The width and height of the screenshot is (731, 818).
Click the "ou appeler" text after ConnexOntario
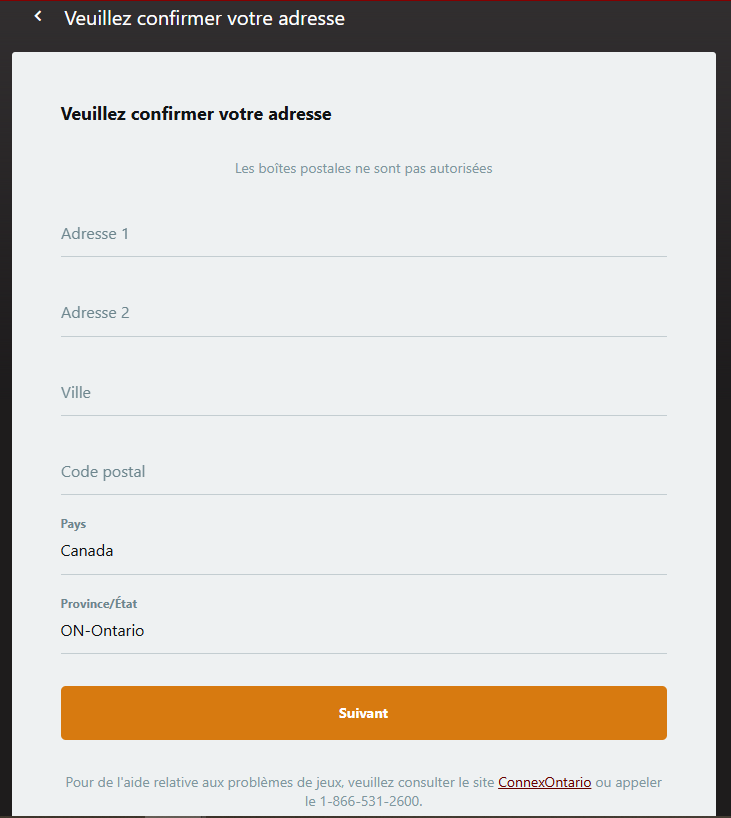tap(628, 782)
